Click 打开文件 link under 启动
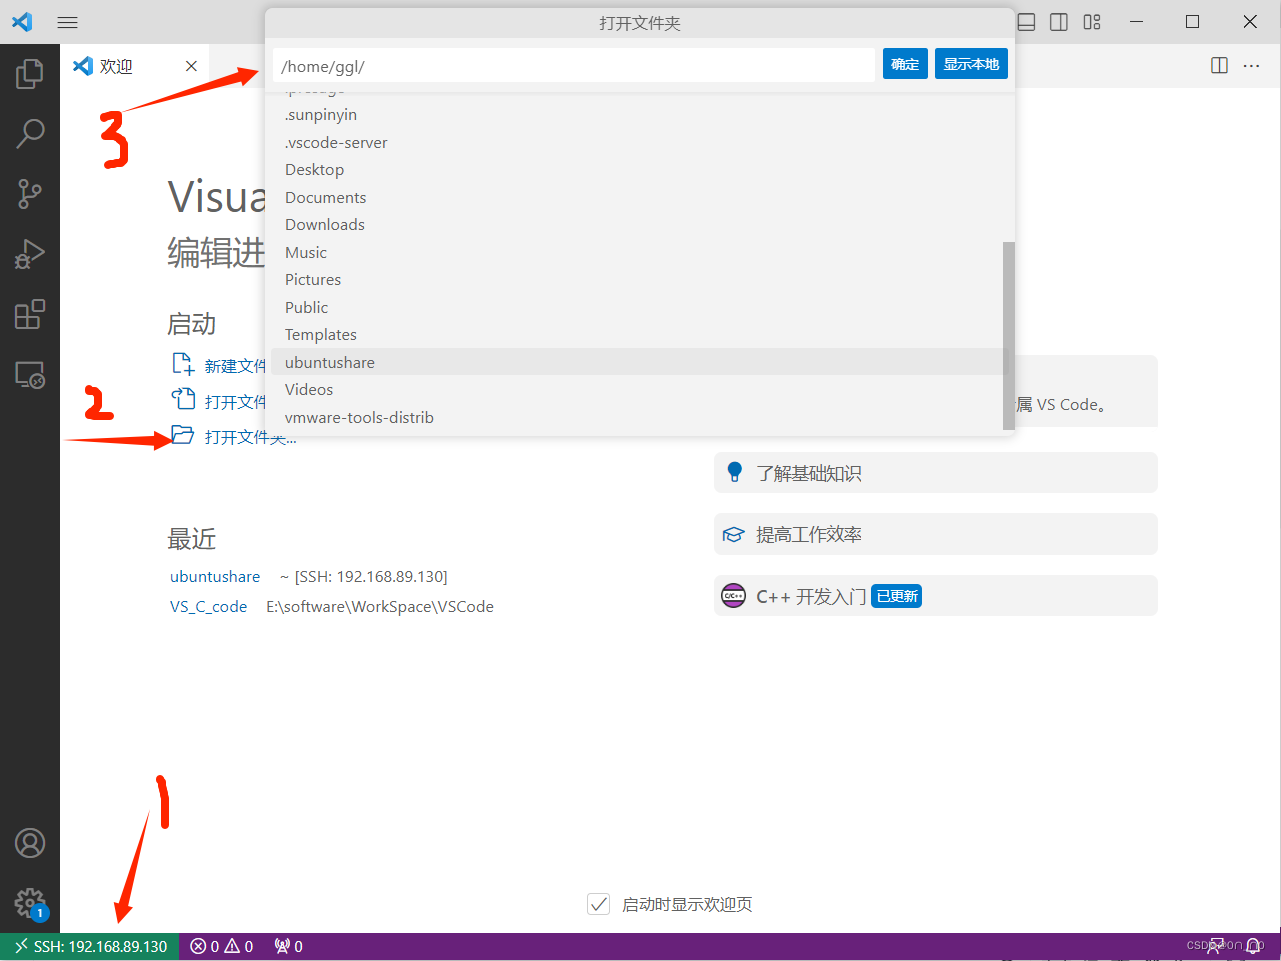The image size is (1281, 961). pos(219,401)
